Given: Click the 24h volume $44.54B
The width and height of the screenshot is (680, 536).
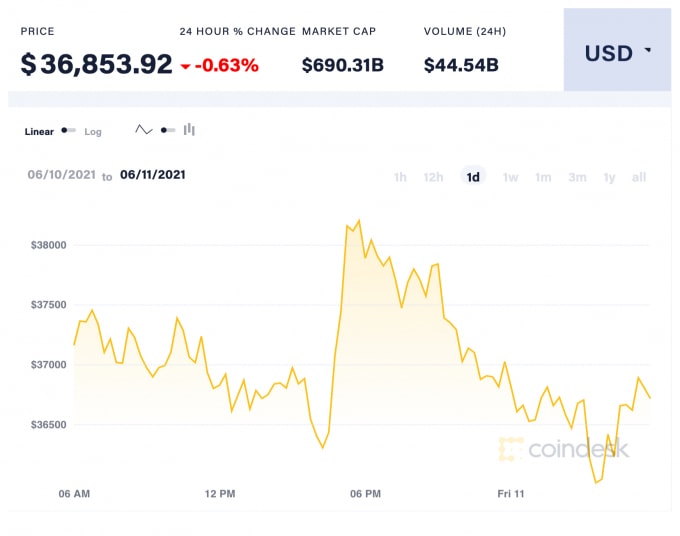Looking at the screenshot, I should point(461,65).
